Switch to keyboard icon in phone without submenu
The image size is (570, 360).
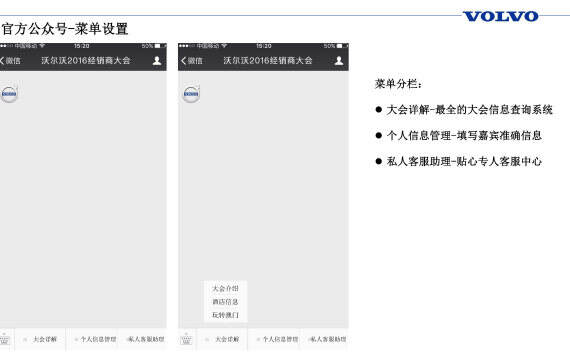click(x=5, y=339)
